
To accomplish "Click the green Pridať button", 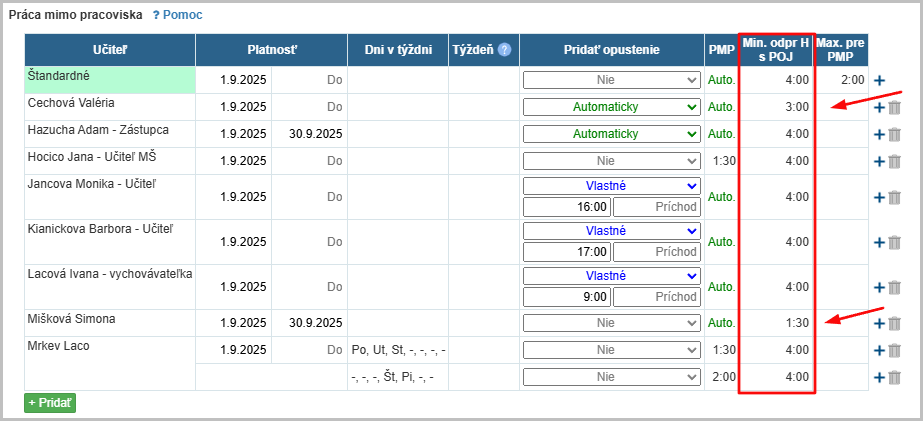I will [50, 403].
